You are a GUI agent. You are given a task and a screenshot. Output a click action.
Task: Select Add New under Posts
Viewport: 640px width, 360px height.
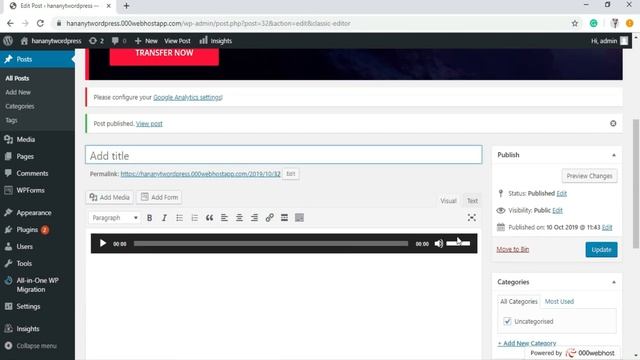[18, 92]
